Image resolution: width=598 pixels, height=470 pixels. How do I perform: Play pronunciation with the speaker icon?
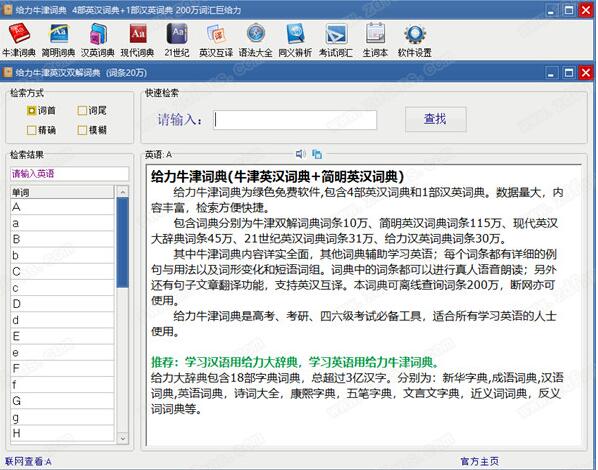pos(301,154)
